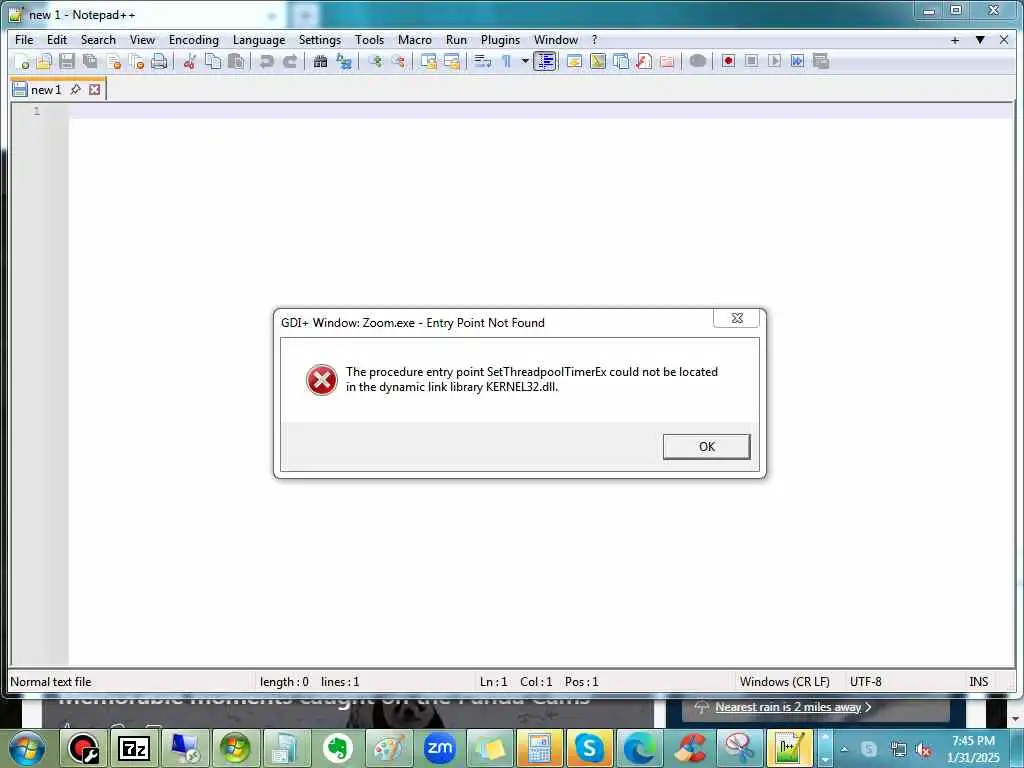Open the ? help menu
1024x768 pixels.
point(594,40)
